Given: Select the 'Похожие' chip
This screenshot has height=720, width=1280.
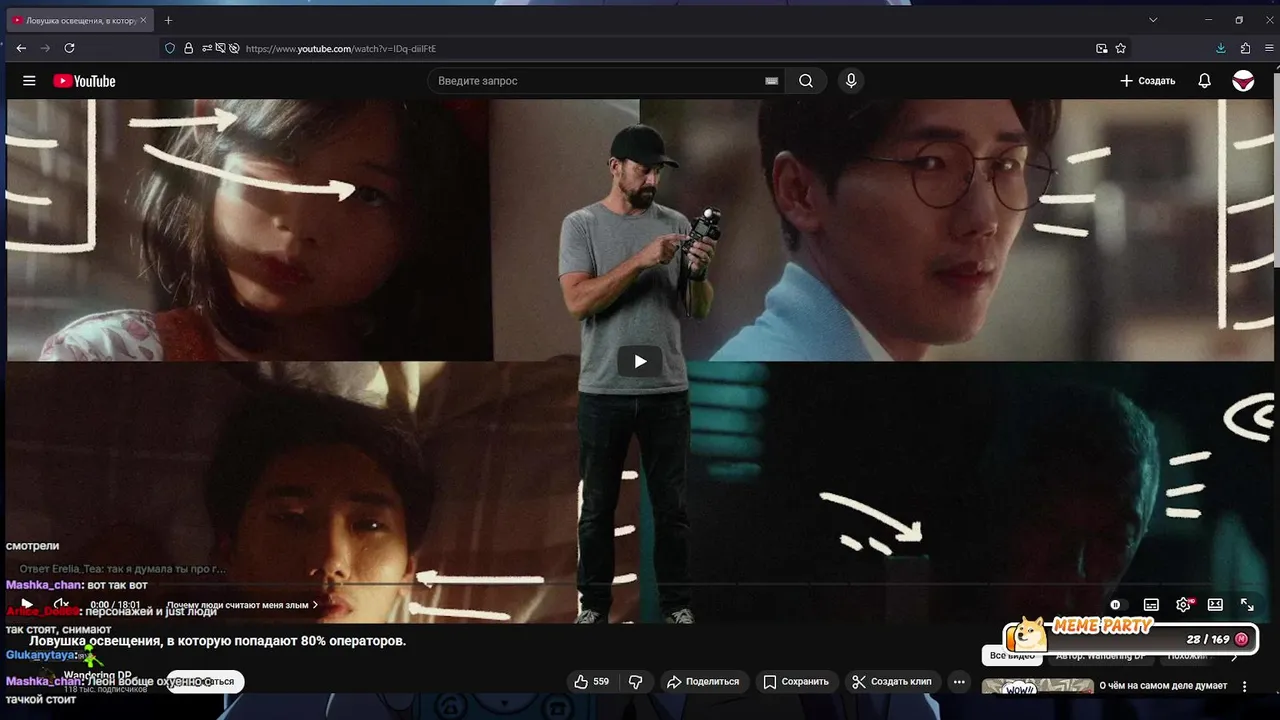Looking at the screenshot, I should (x=1188, y=656).
